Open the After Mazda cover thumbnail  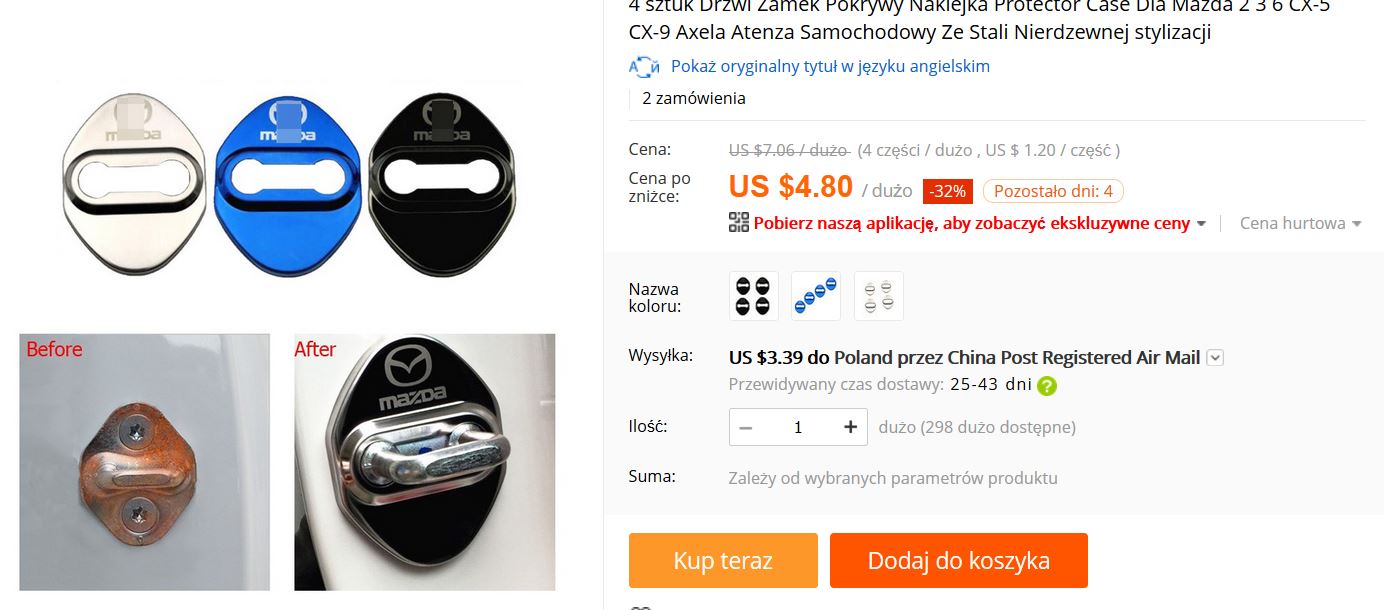click(425, 462)
